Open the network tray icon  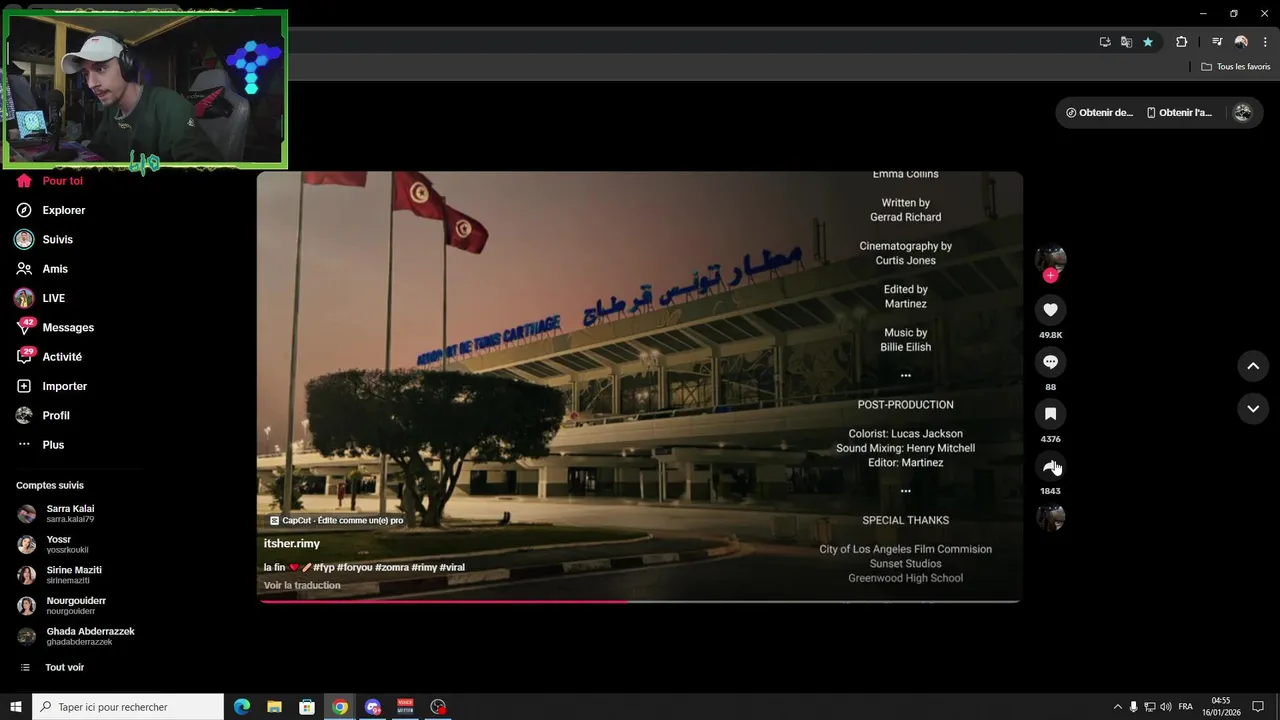[x=1150, y=707]
